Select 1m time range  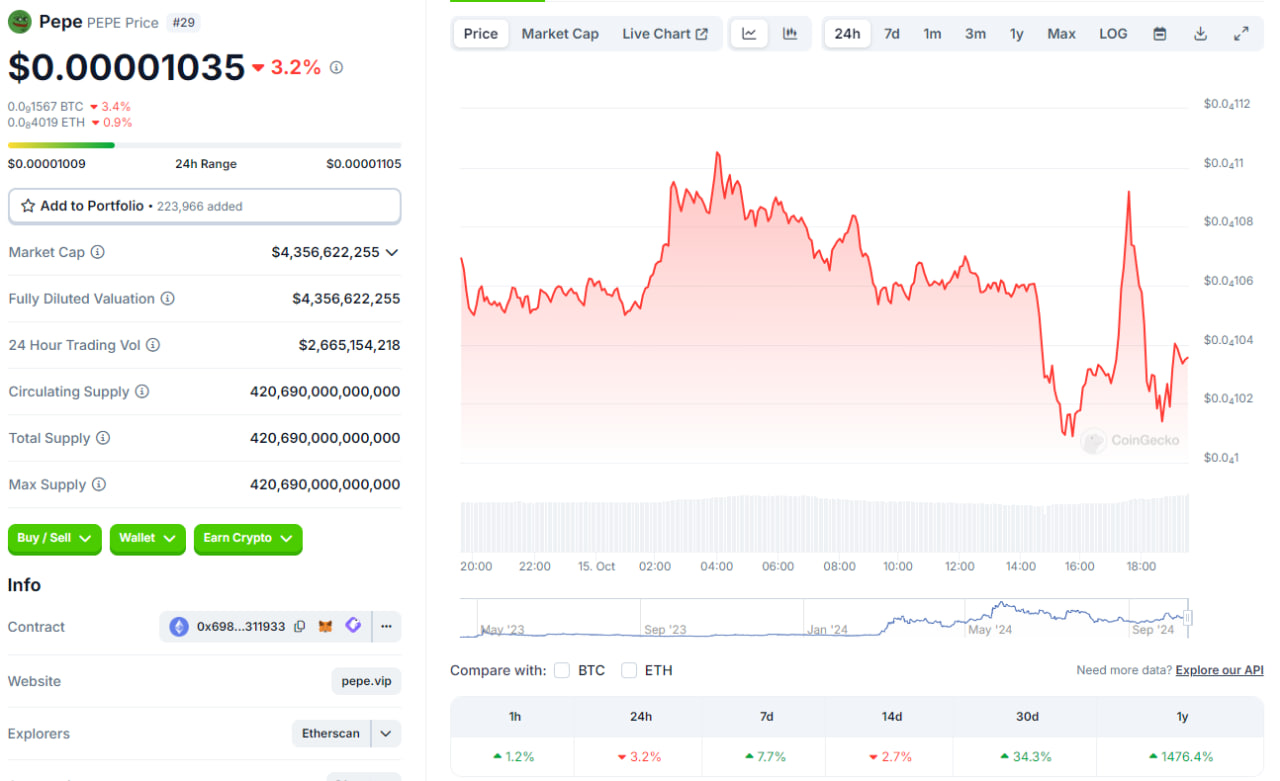click(x=932, y=34)
